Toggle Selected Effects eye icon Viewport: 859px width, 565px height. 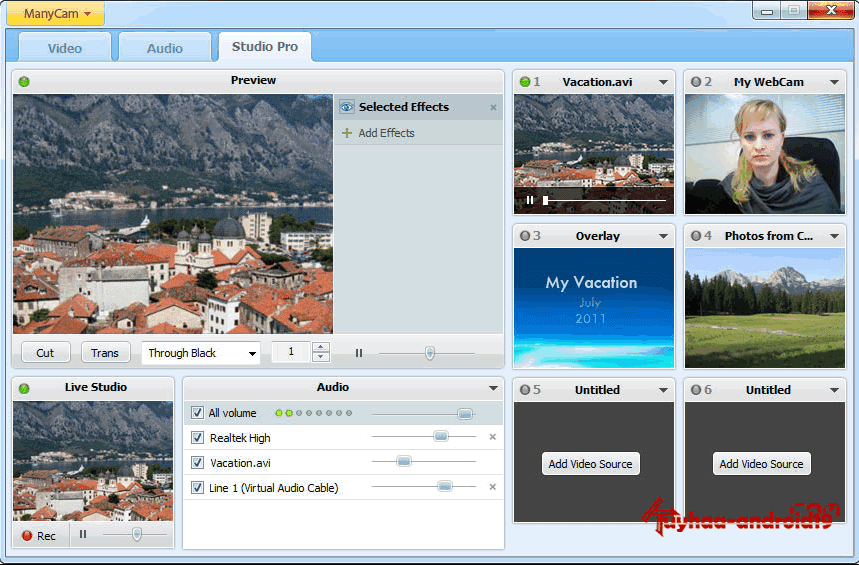click(347, 107)
